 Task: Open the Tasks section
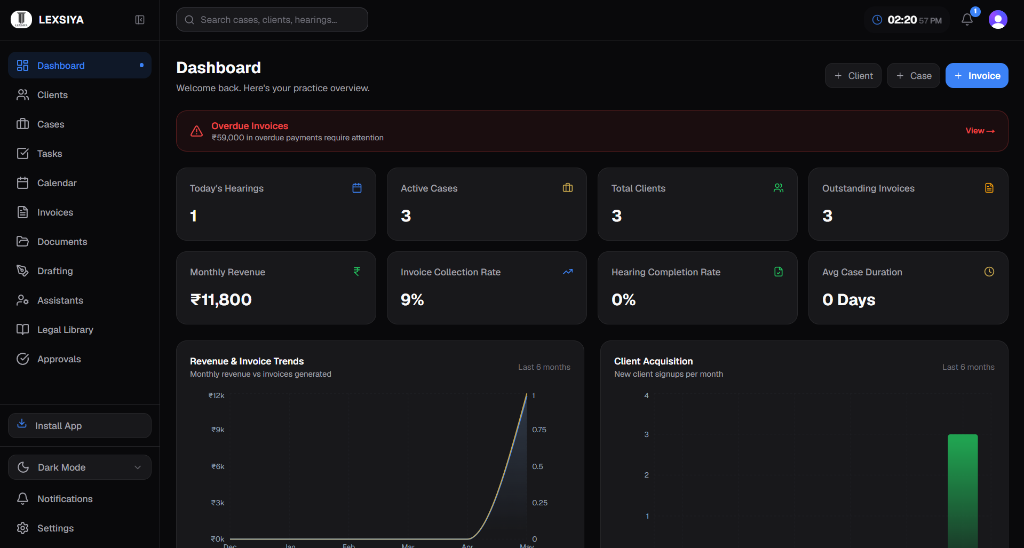pyautogui.click(x=80, y=153)
